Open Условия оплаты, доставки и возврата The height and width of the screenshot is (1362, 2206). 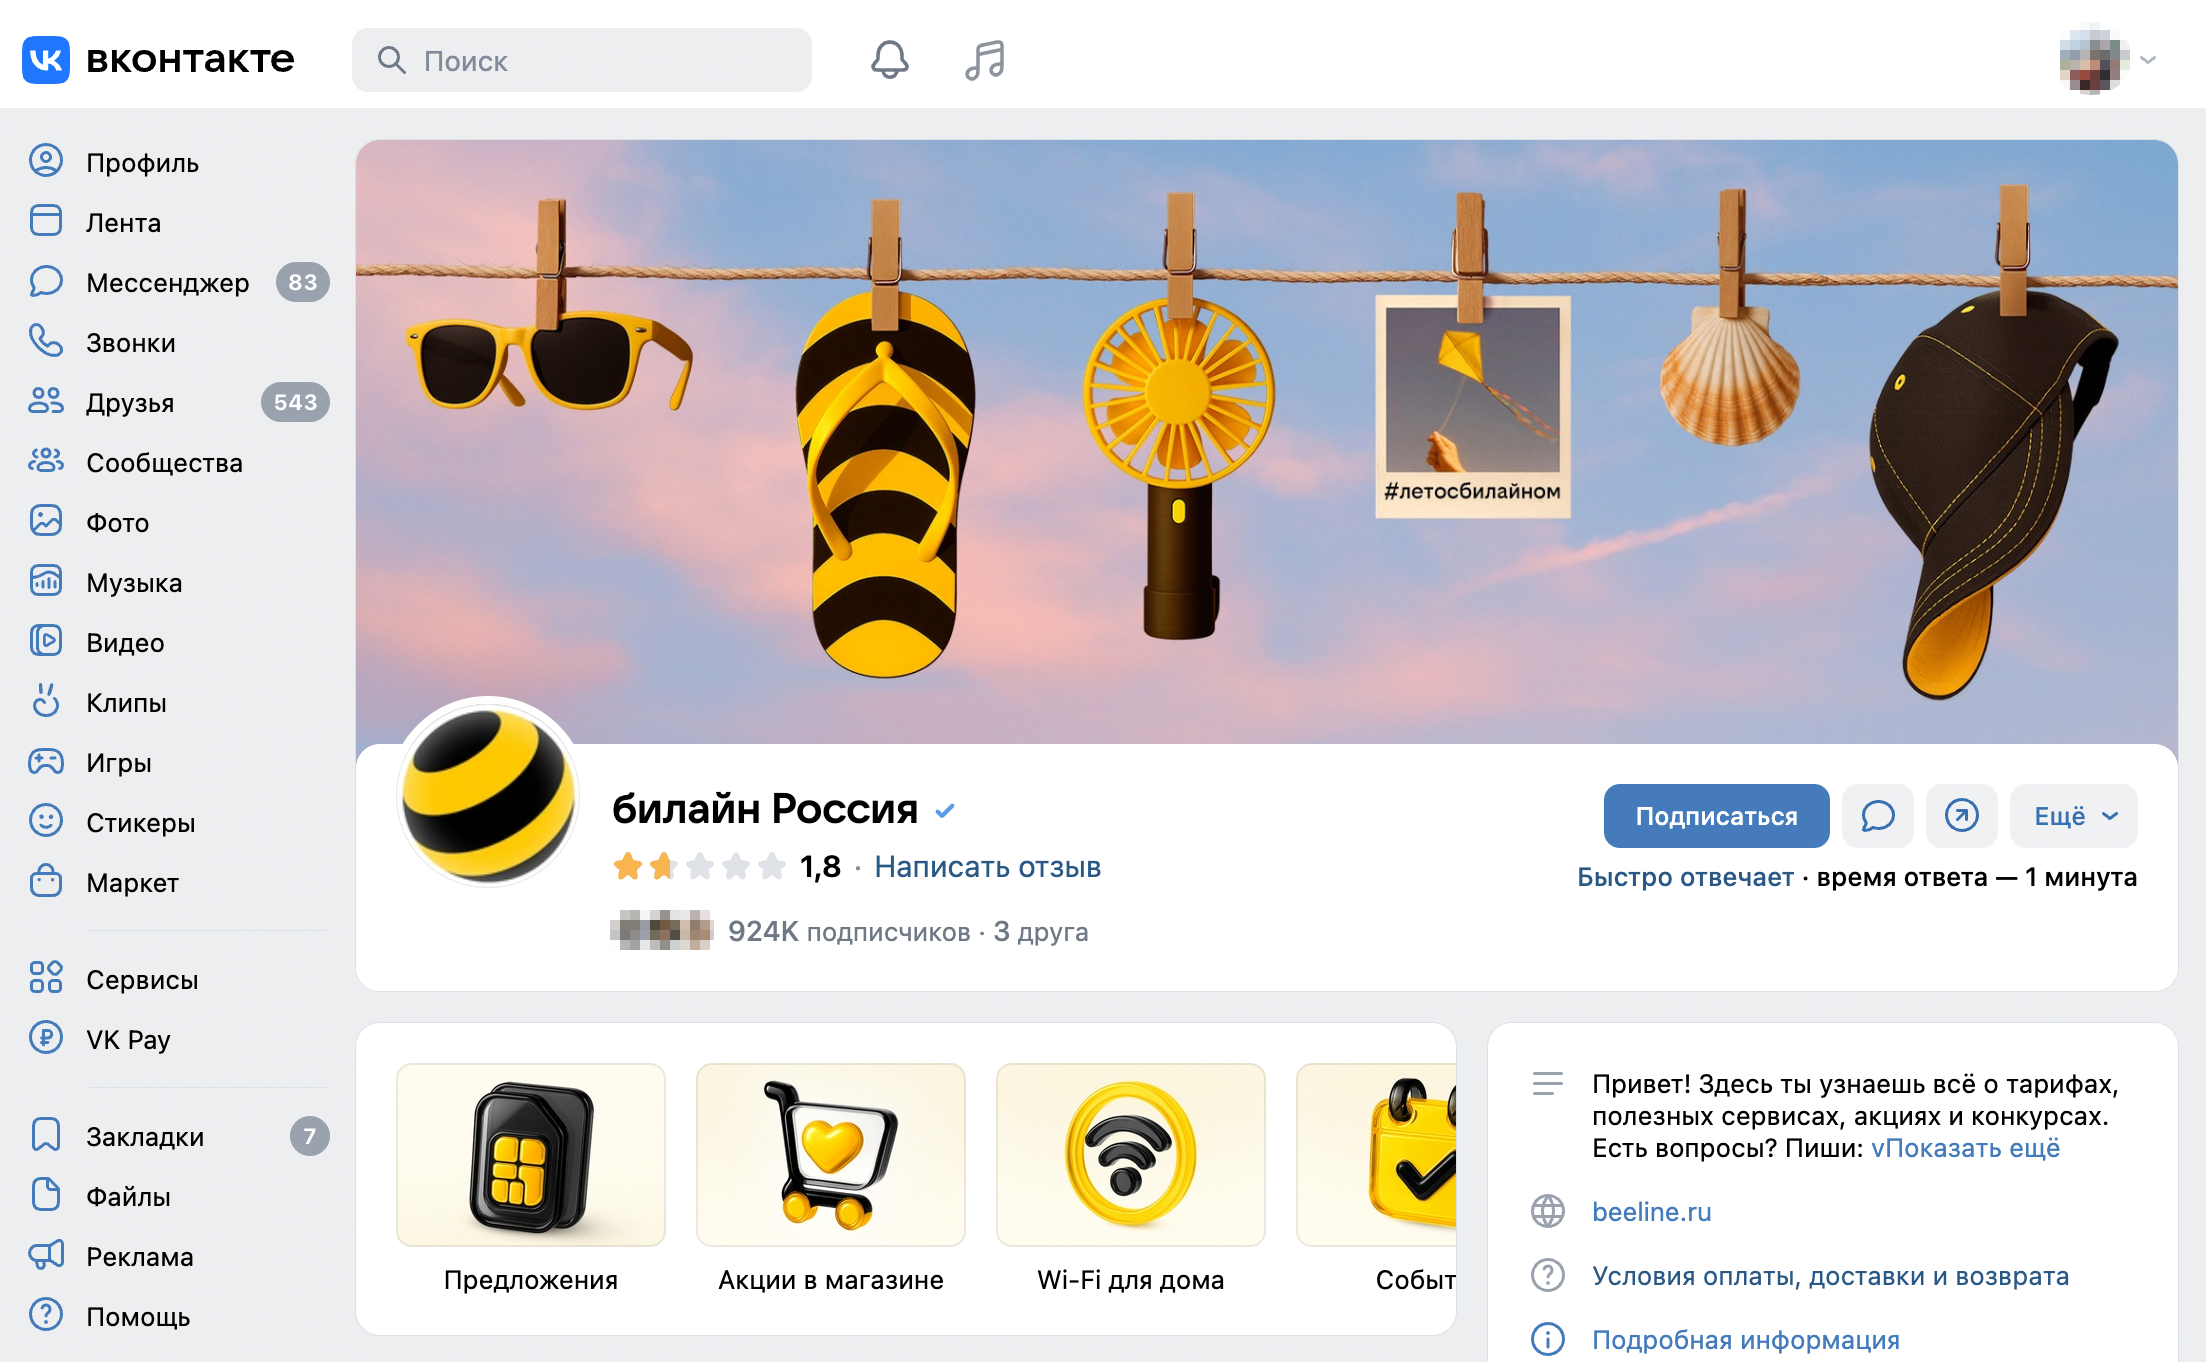point(1830,1276)
